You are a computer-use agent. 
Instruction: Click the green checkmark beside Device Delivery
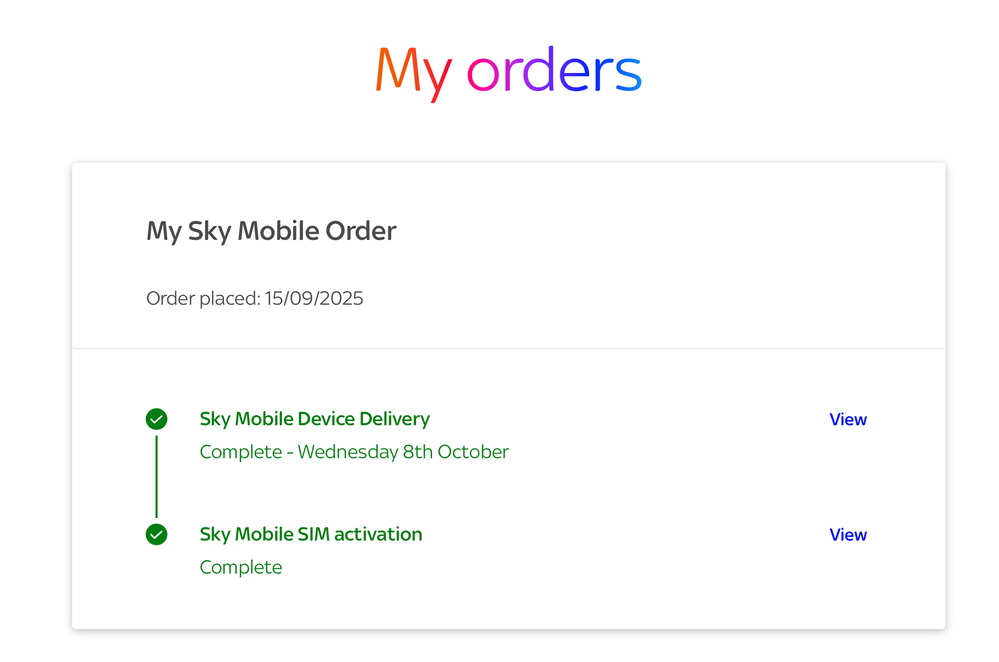(156, 419)
